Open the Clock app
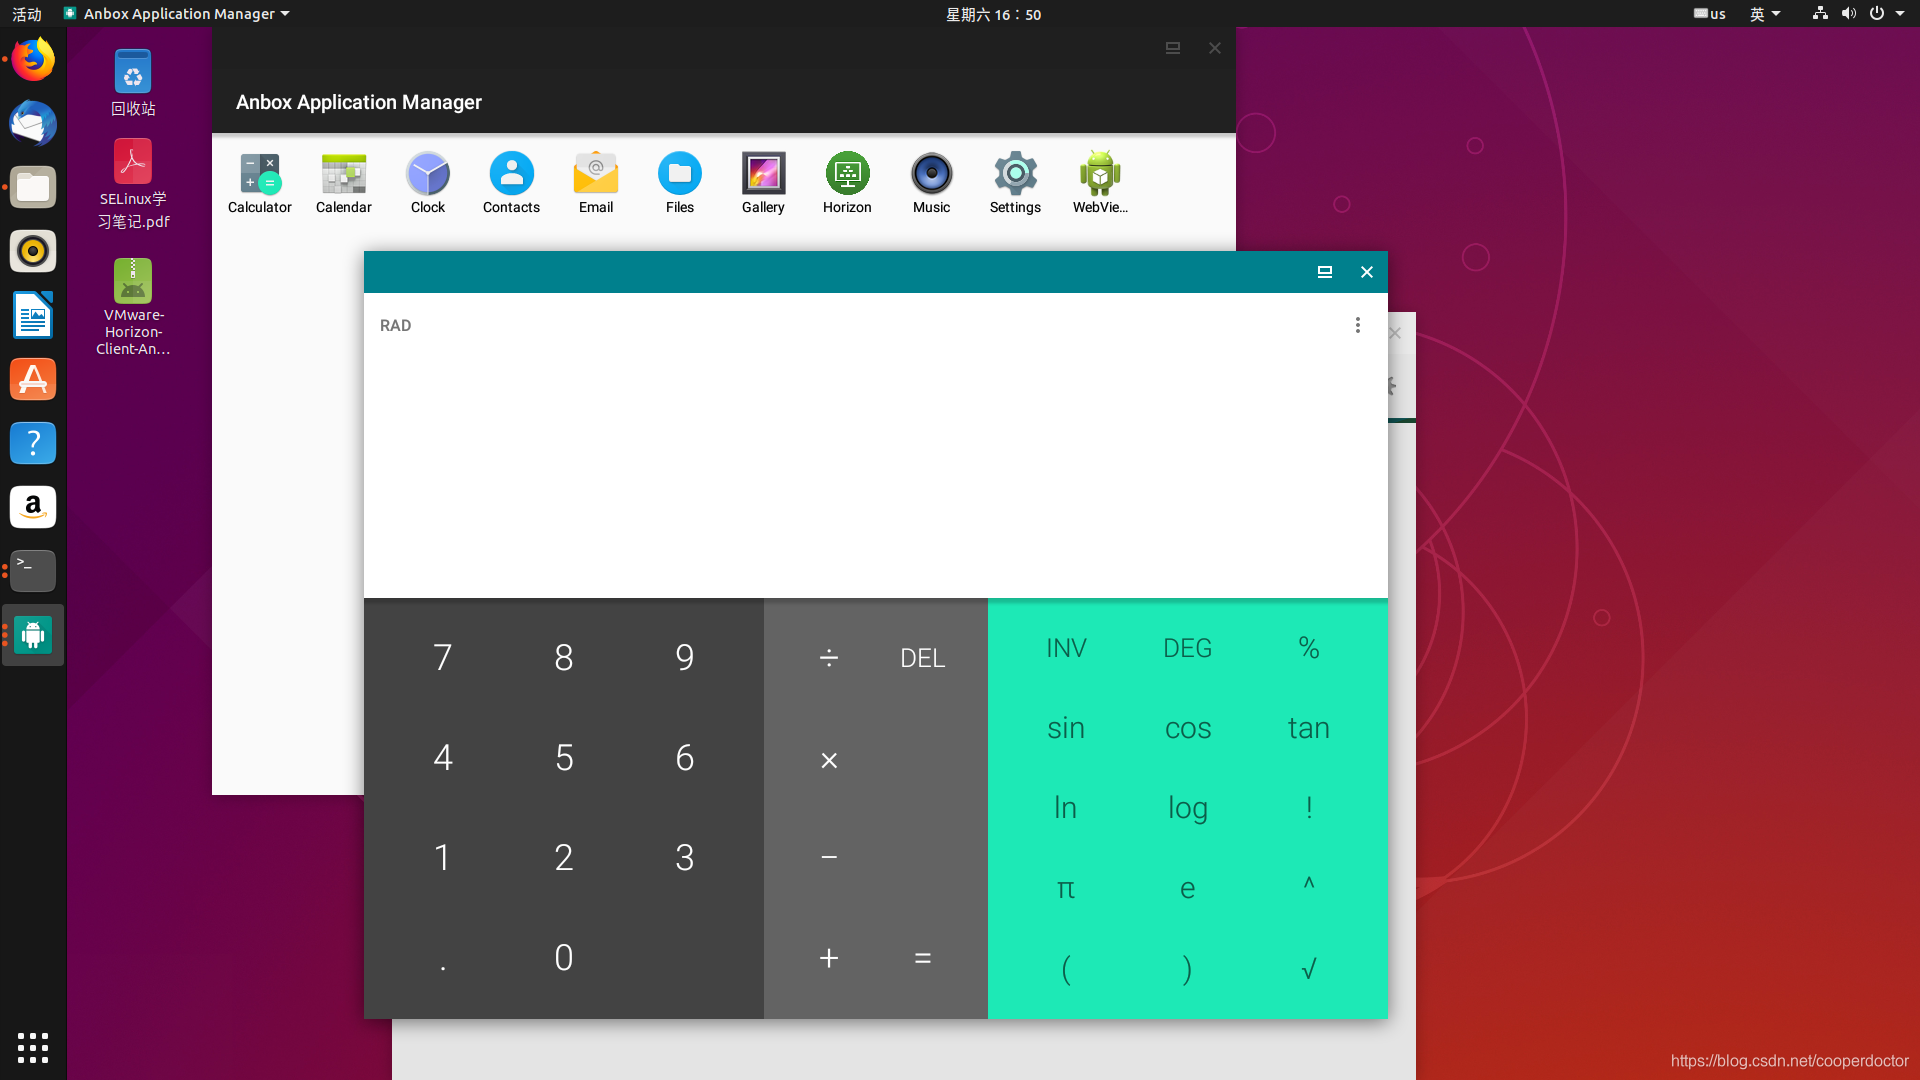Image resolution: width=1920 pixels, height=1080 pixels. [427, 182]
